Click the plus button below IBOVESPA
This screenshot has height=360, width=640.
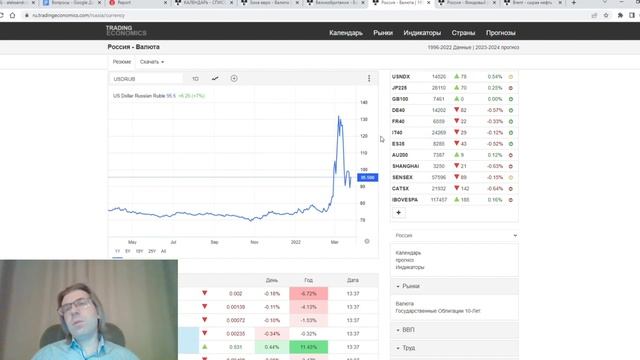(x=398, y=213)
